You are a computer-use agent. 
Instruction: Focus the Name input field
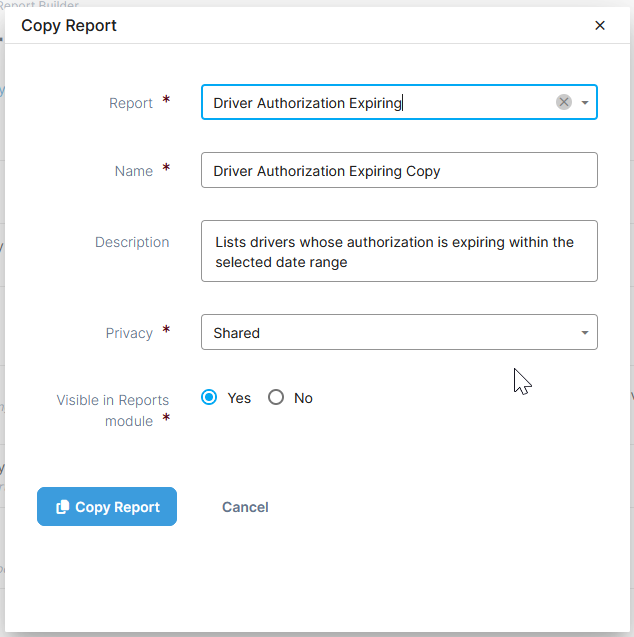[x=398, y=171]
